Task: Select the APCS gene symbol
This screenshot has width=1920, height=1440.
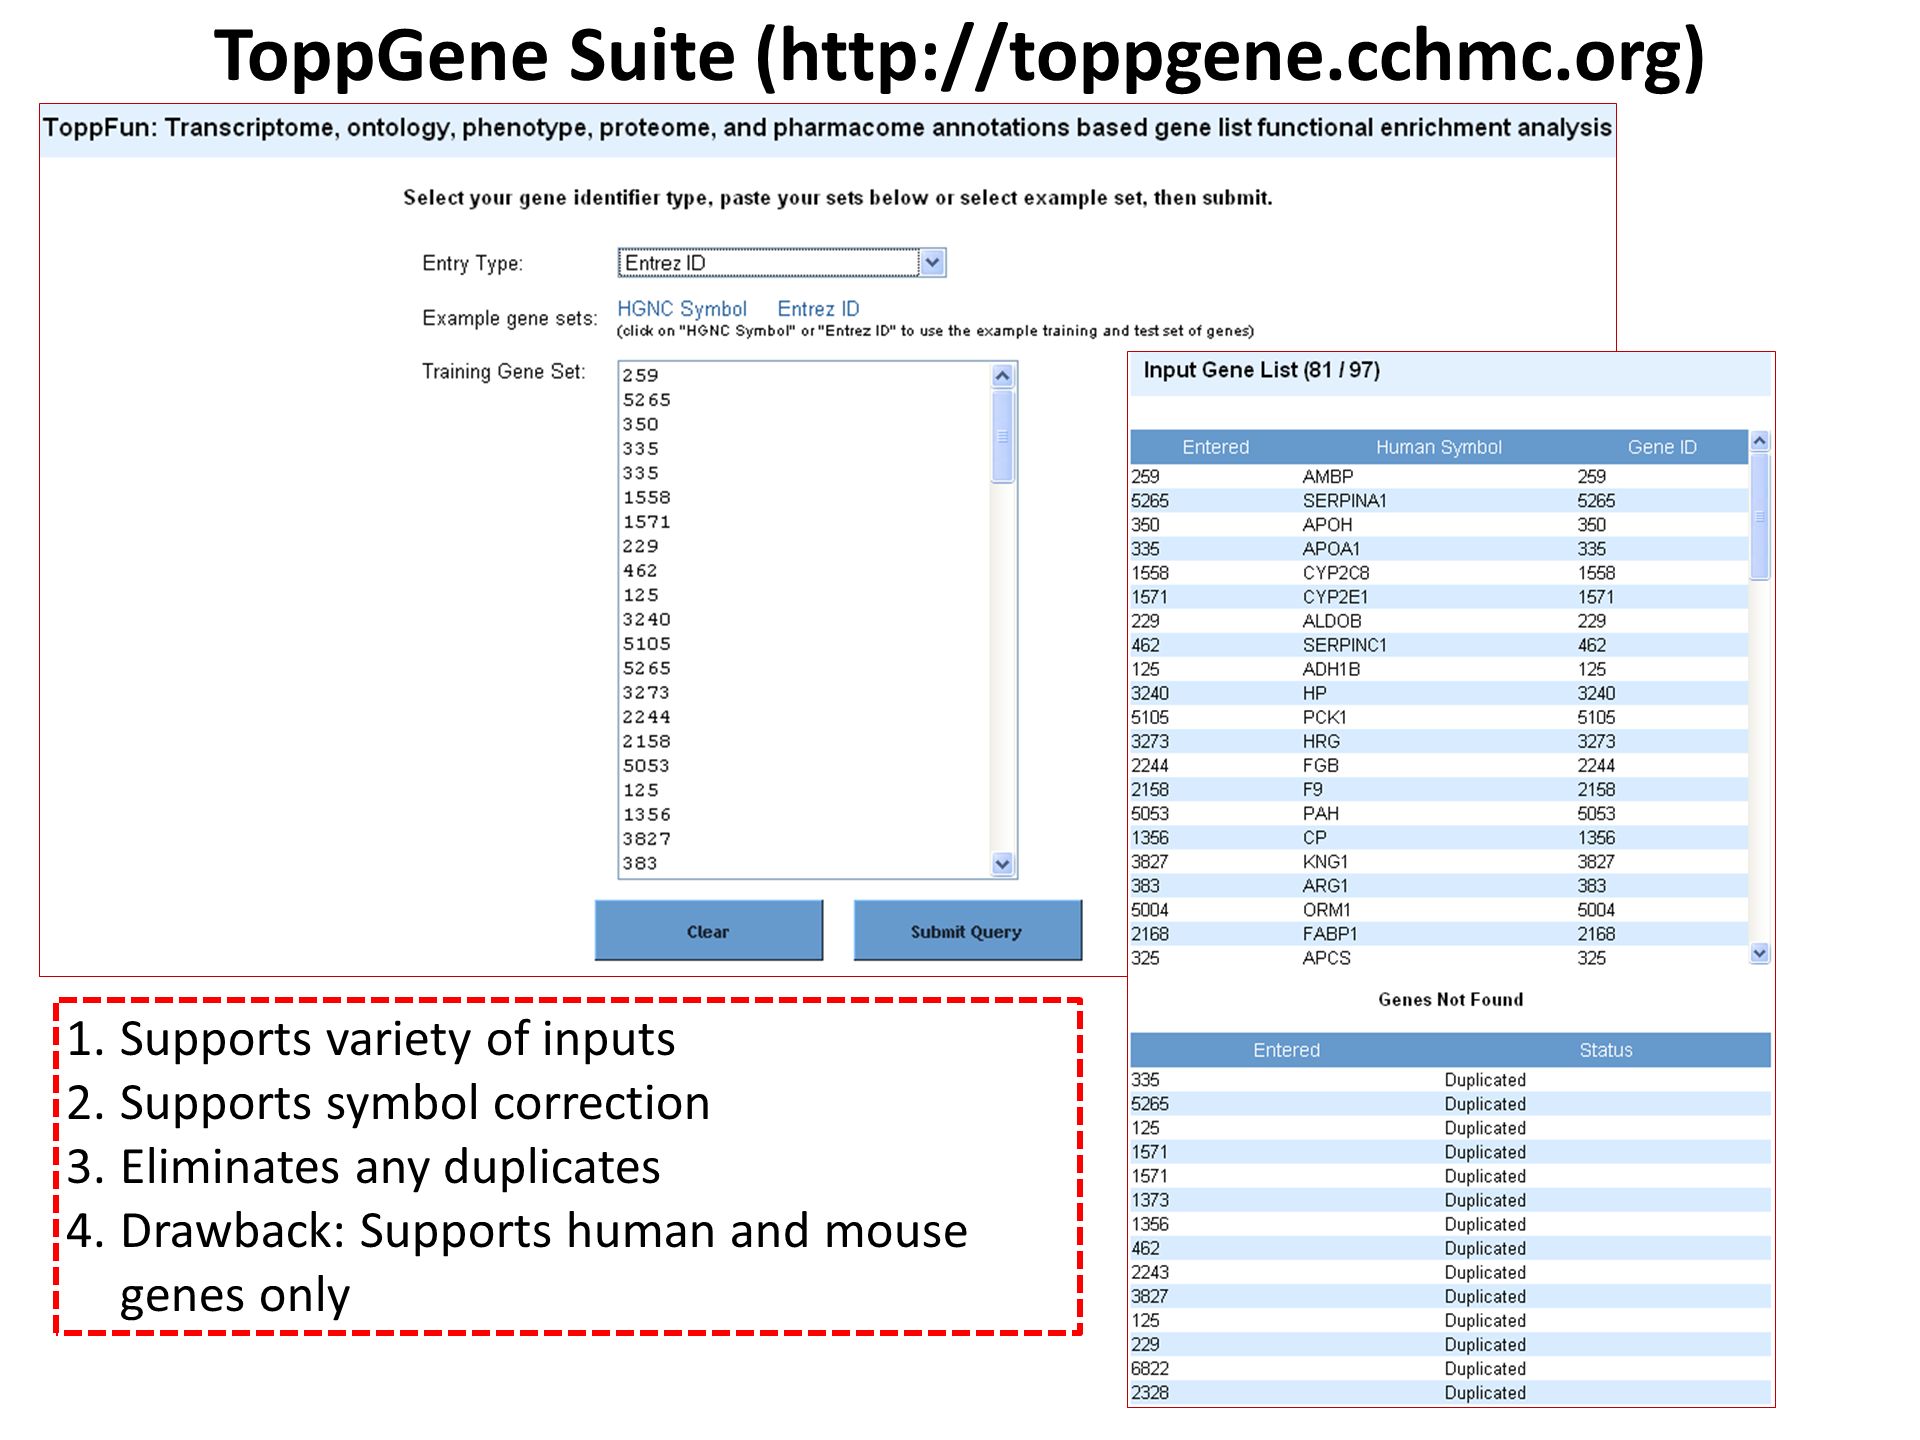Action: click(x=1326, y=958)
